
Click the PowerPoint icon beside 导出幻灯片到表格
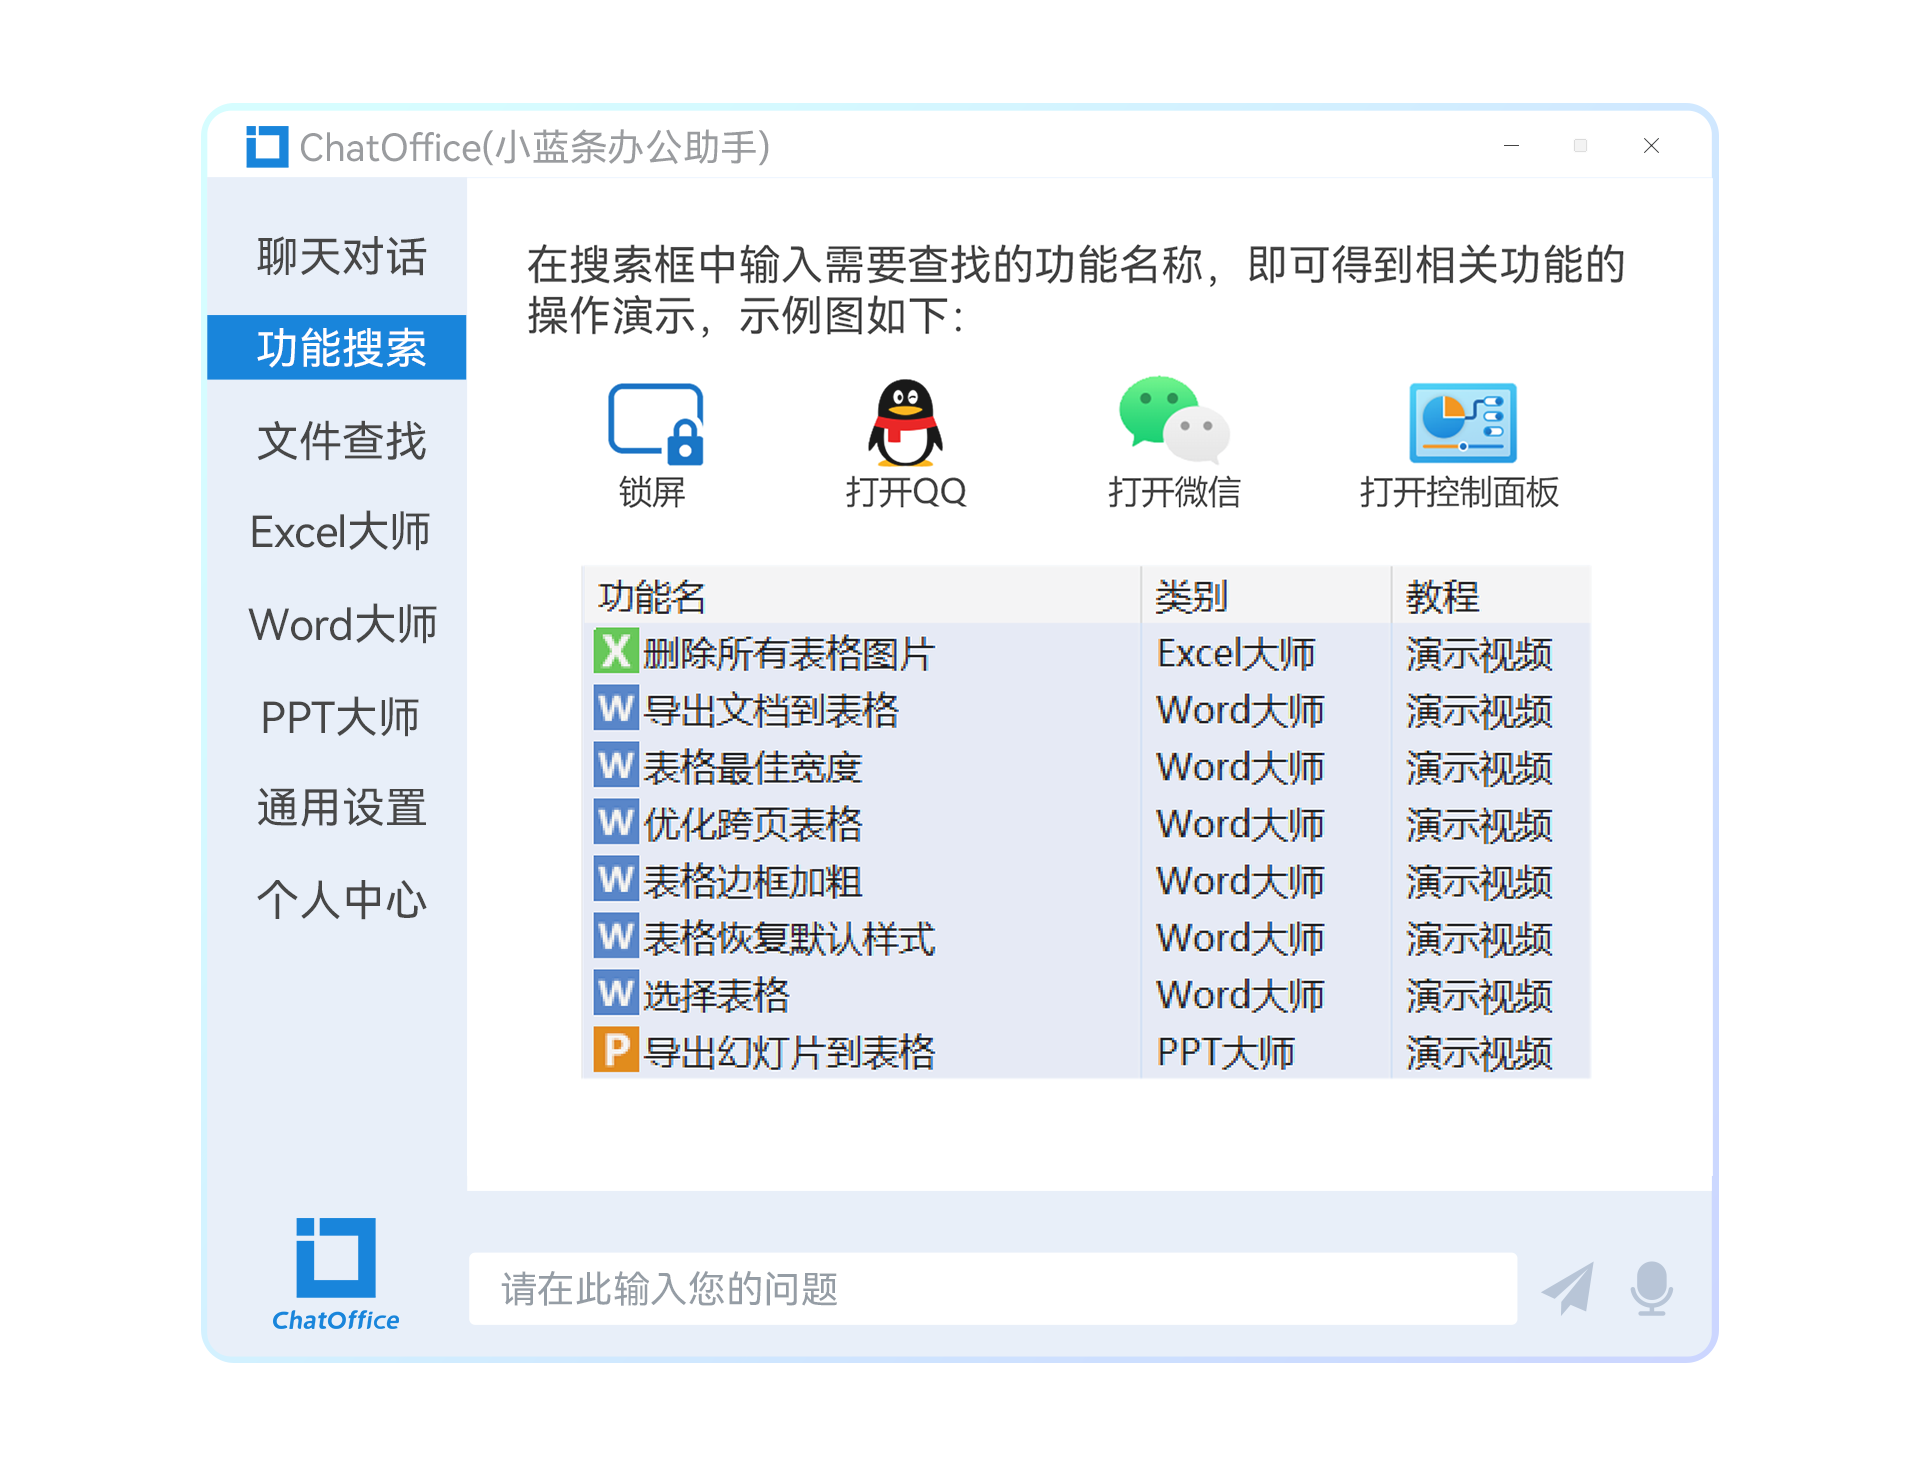(x=616, y=1051)
